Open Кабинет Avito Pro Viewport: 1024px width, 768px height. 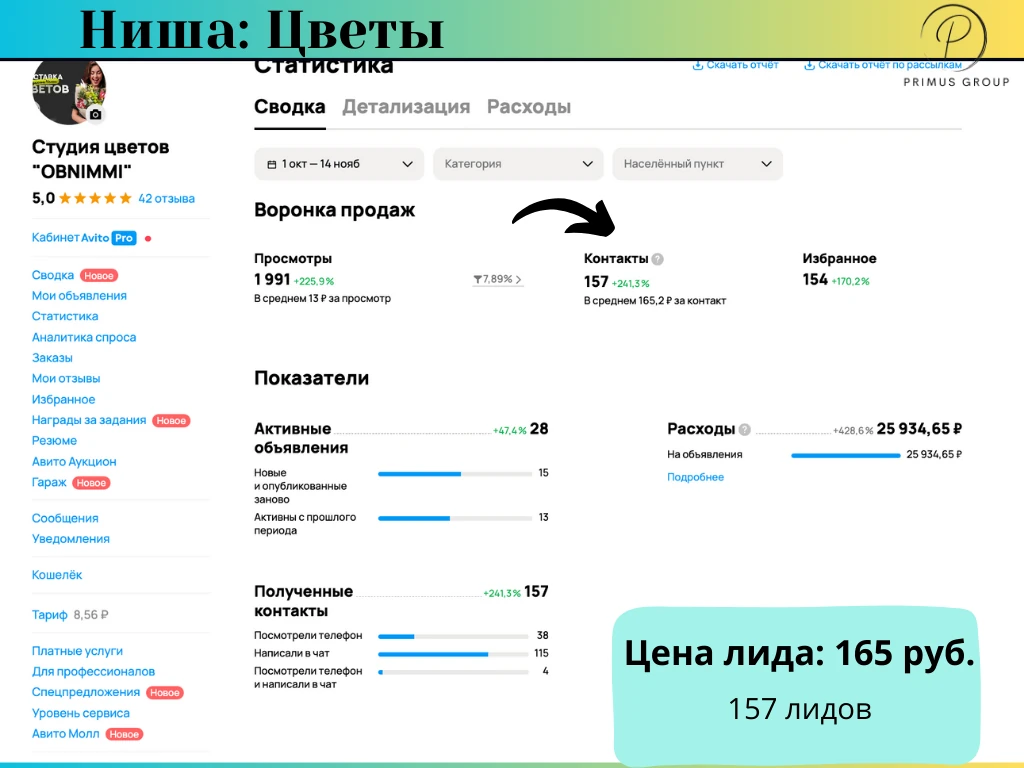(x=84, y=238)
